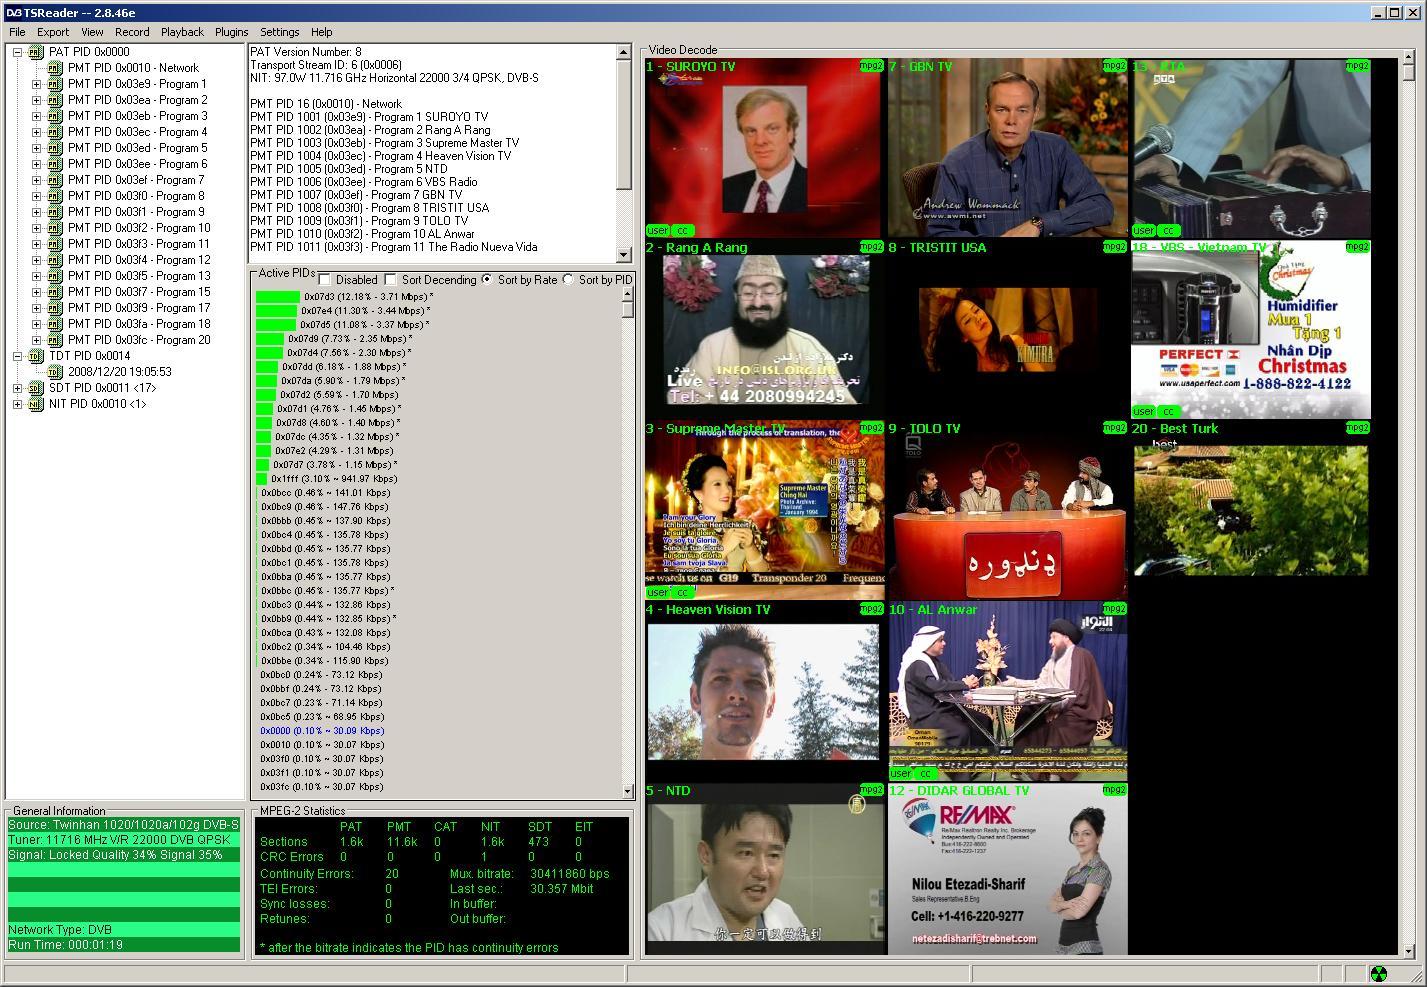
Task: Click the Active PIDs list scroll-down arrow
Action: point(628,791)
